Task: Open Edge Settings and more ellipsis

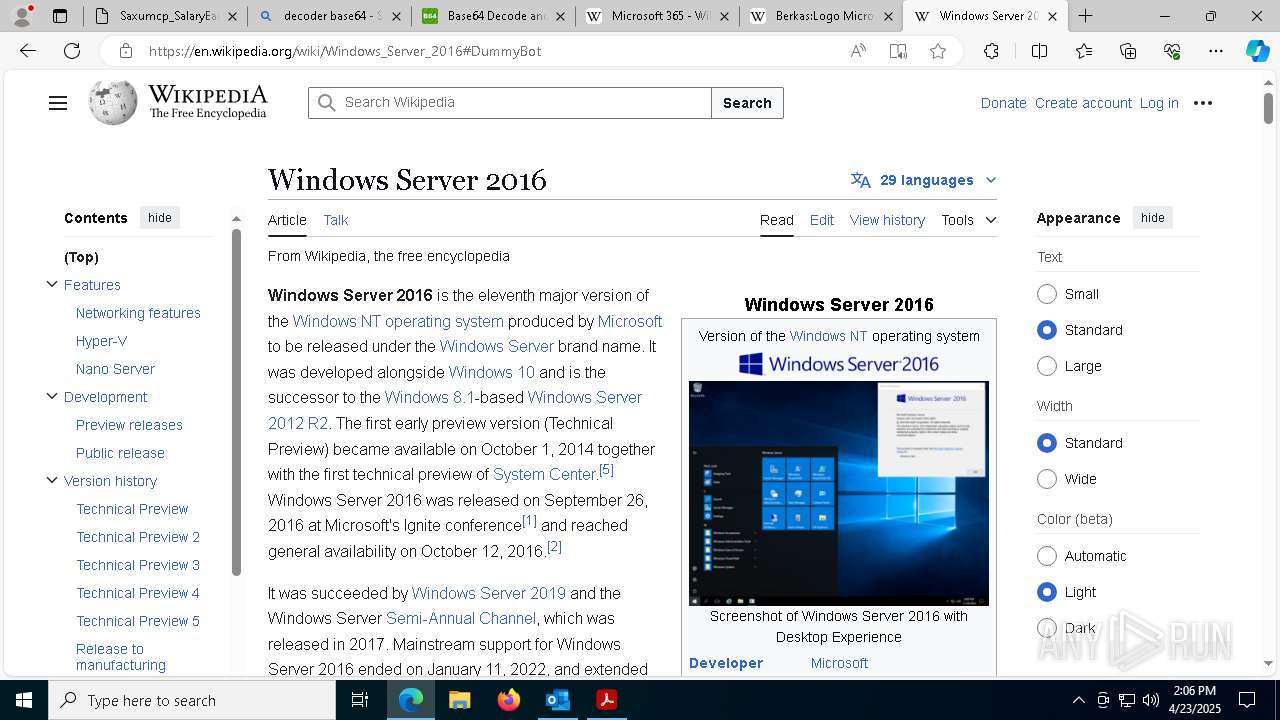Action: coord(1216,51)
